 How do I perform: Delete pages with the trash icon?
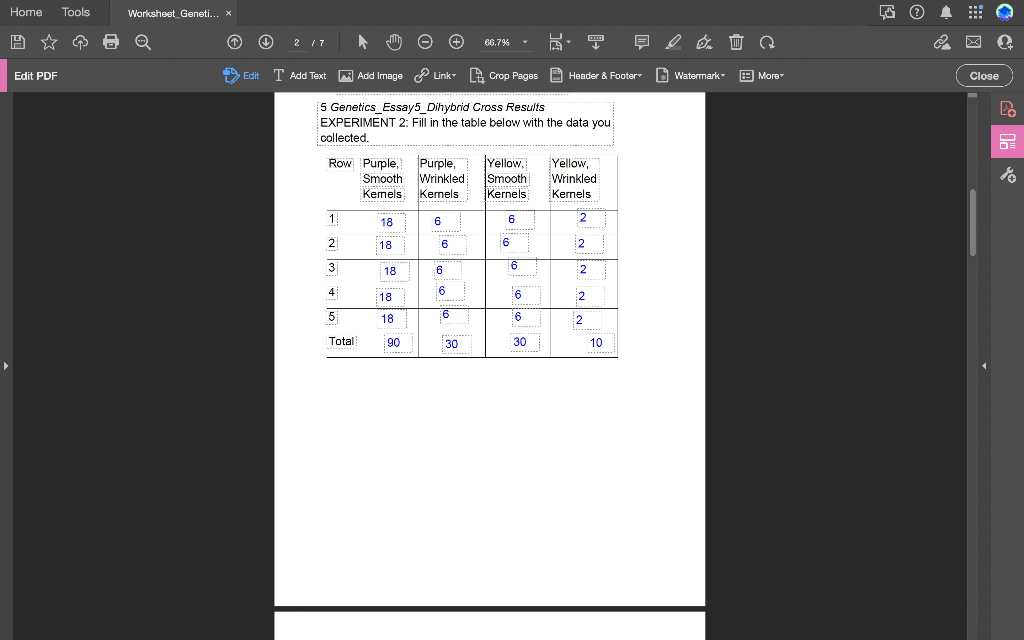click(x=736, y=42)
